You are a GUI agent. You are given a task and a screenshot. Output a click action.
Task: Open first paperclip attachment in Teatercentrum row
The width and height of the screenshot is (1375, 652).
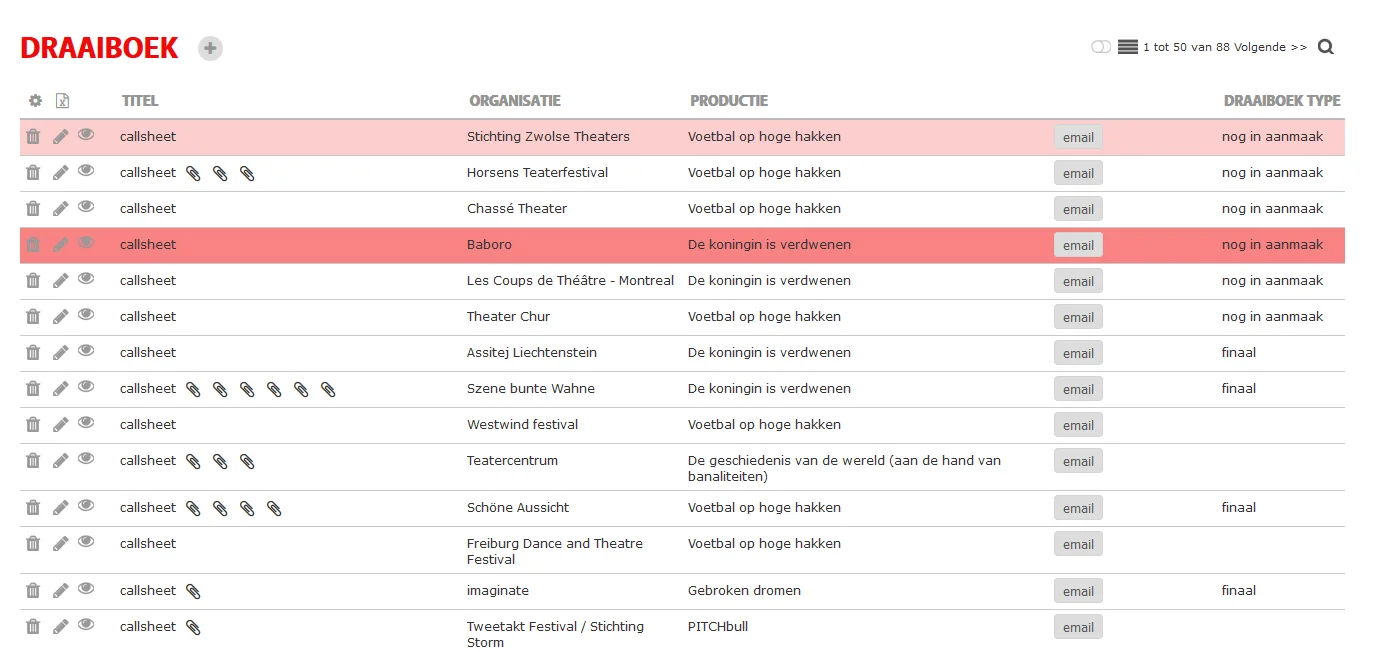(193, 461)
